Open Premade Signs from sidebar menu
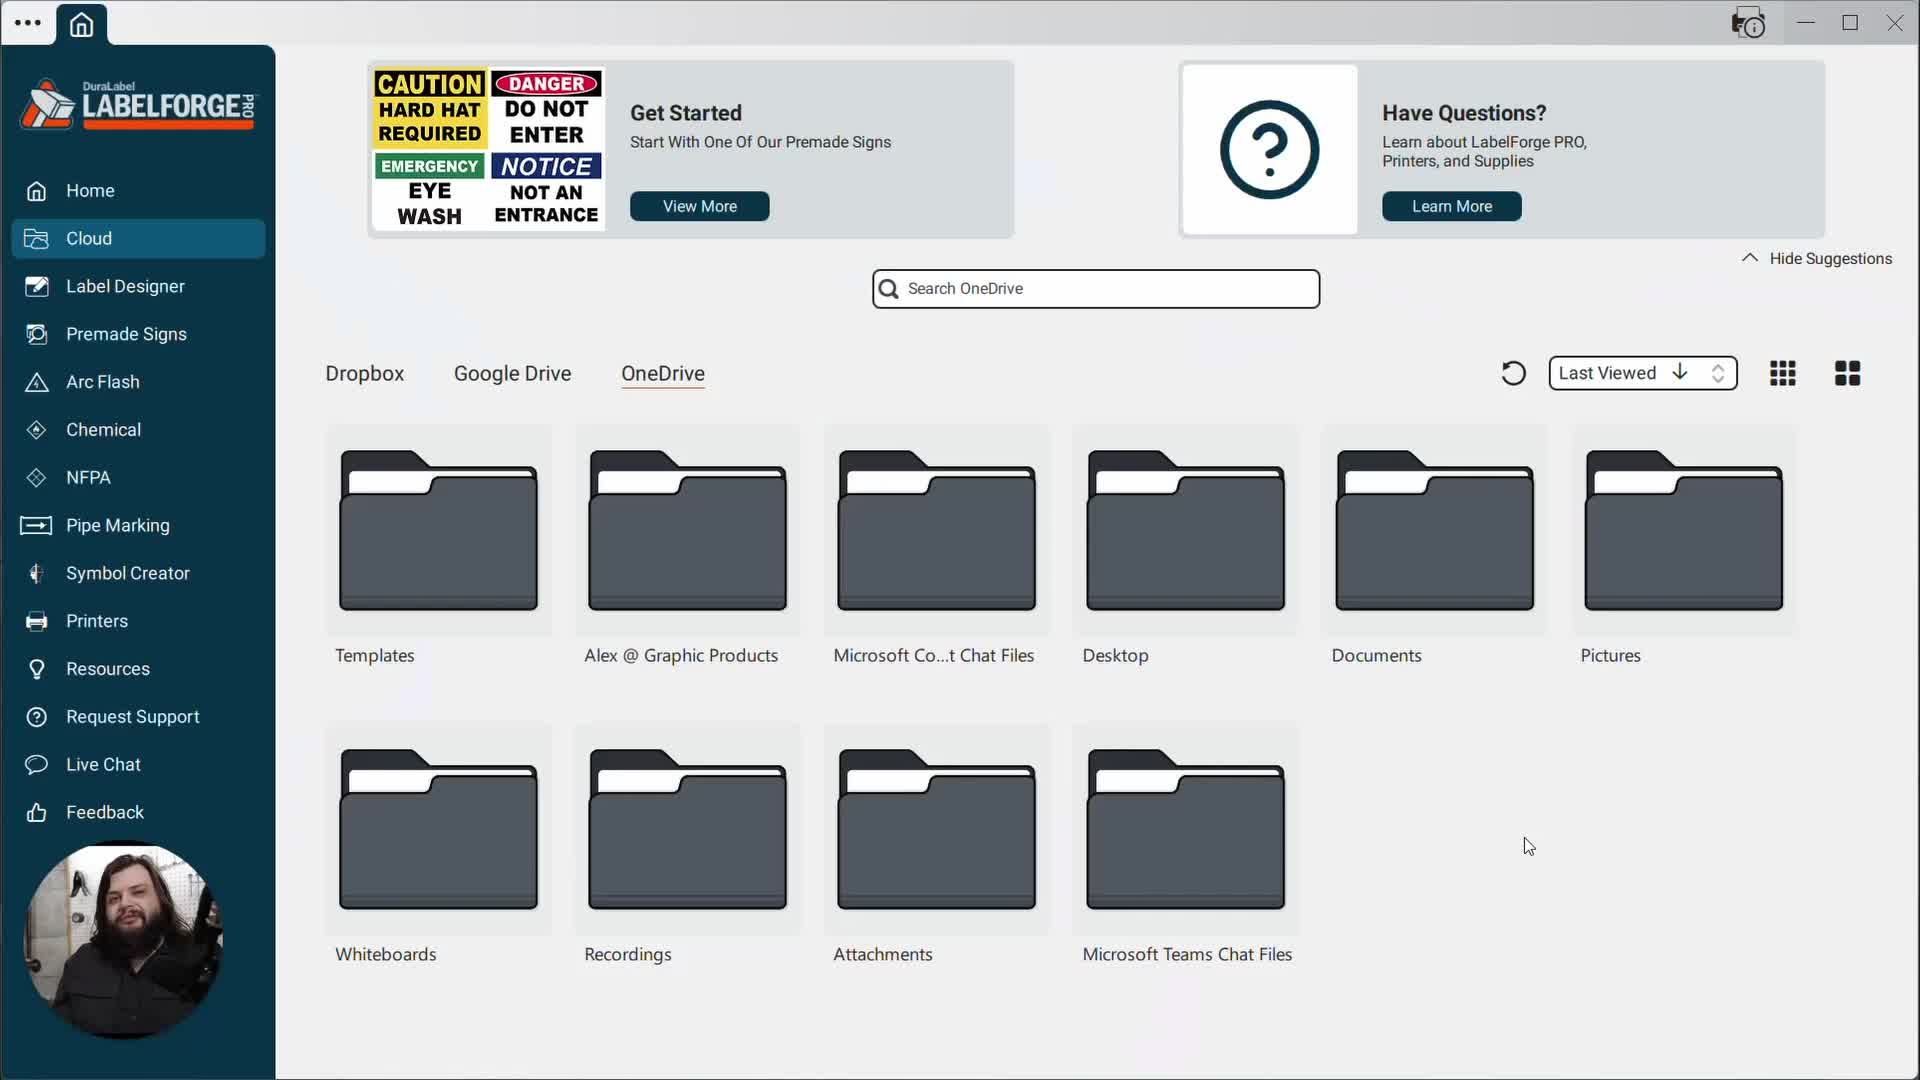This screenshot has height=1080, width=1920. [x=138, y=335]
